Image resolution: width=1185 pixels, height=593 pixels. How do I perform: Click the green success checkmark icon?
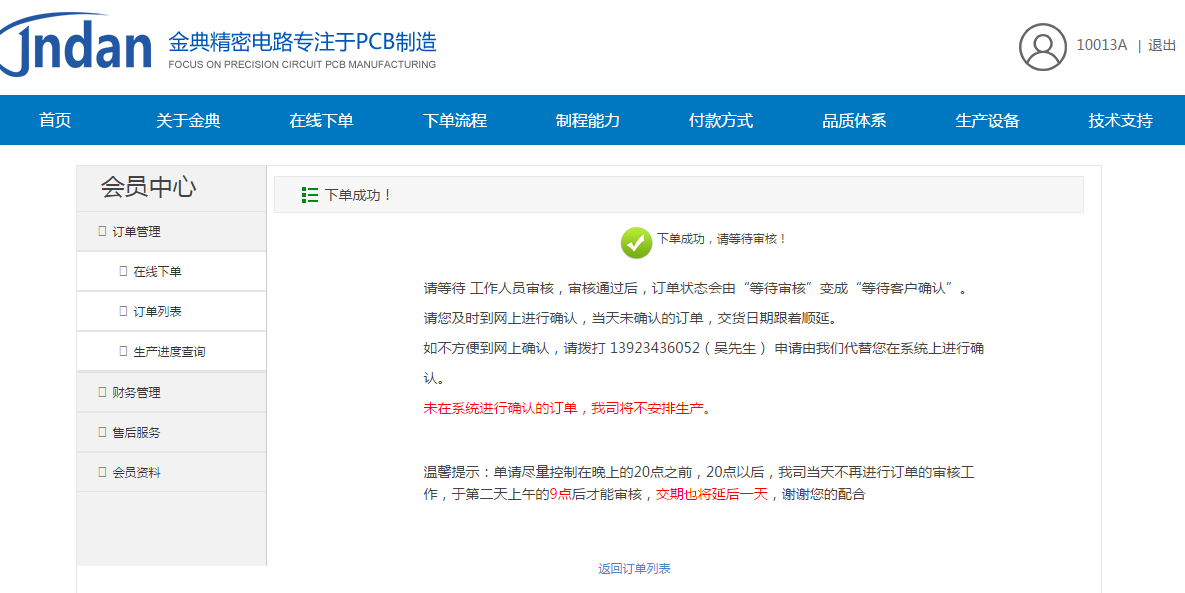[636, 242]
